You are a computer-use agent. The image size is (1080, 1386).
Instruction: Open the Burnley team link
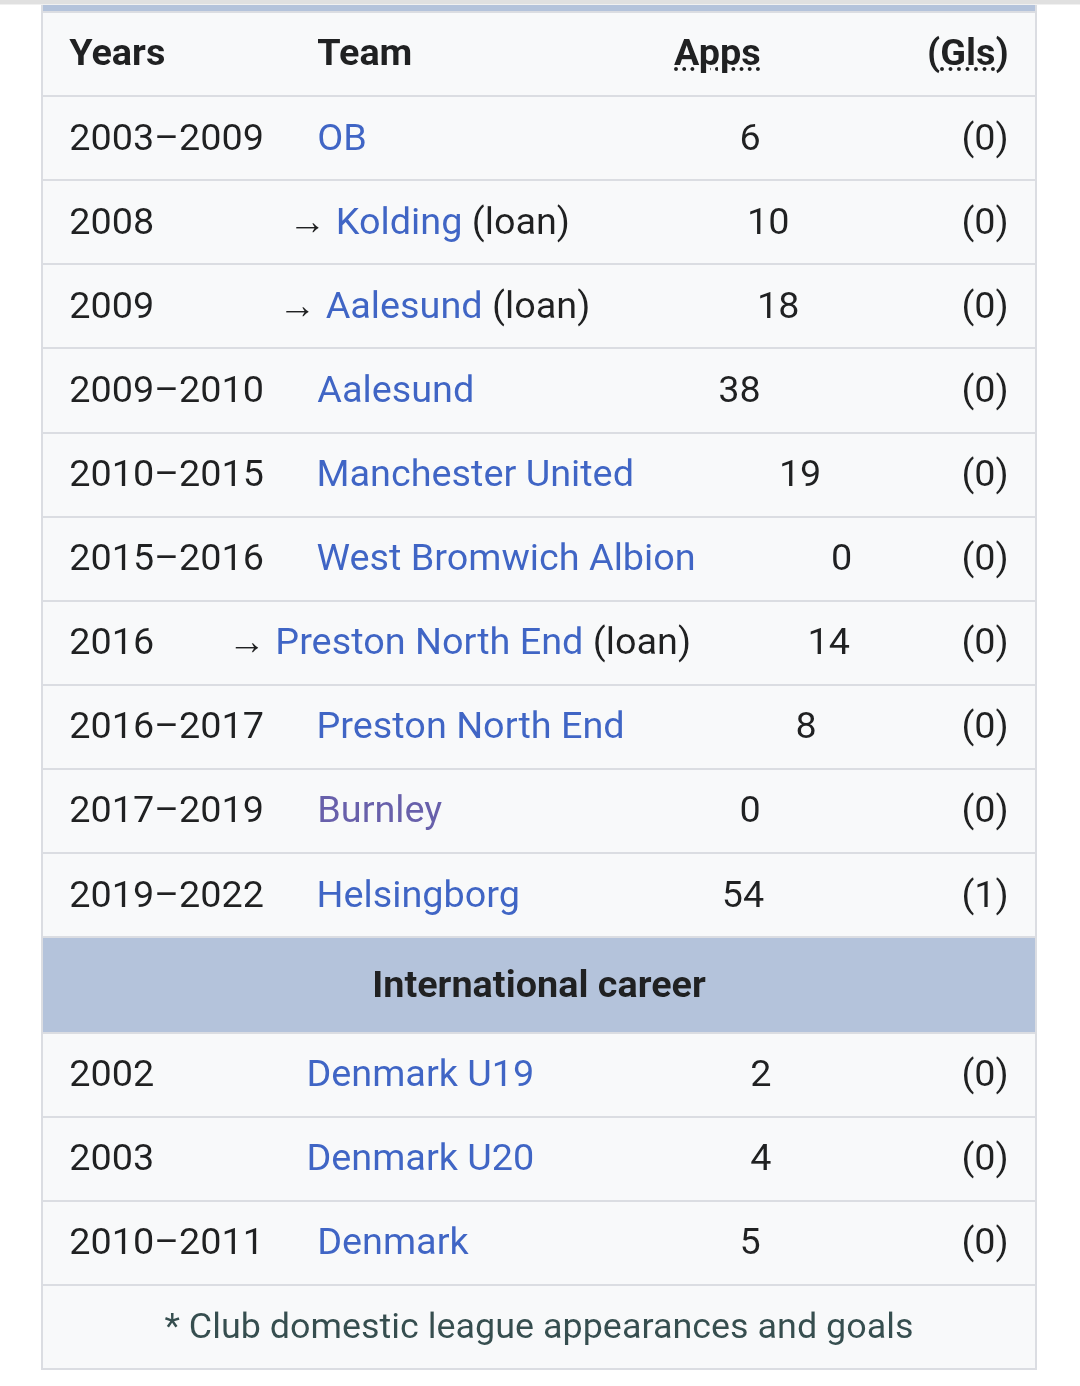379,810
